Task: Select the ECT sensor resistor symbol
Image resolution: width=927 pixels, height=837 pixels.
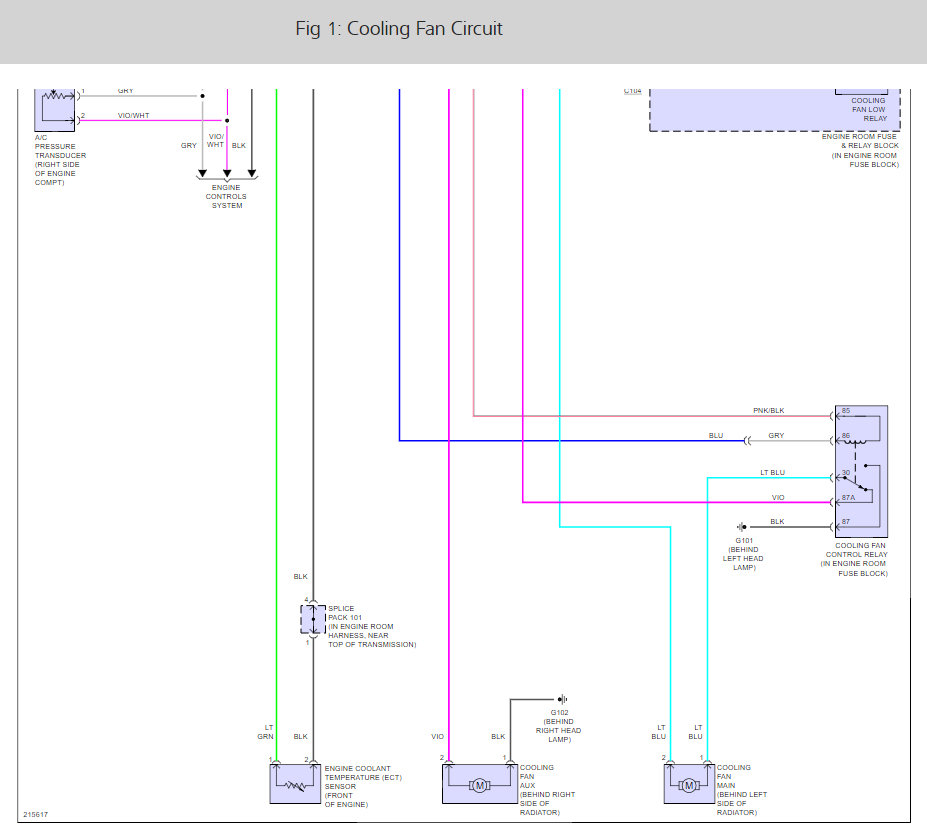Action: [x=295, y=784]
